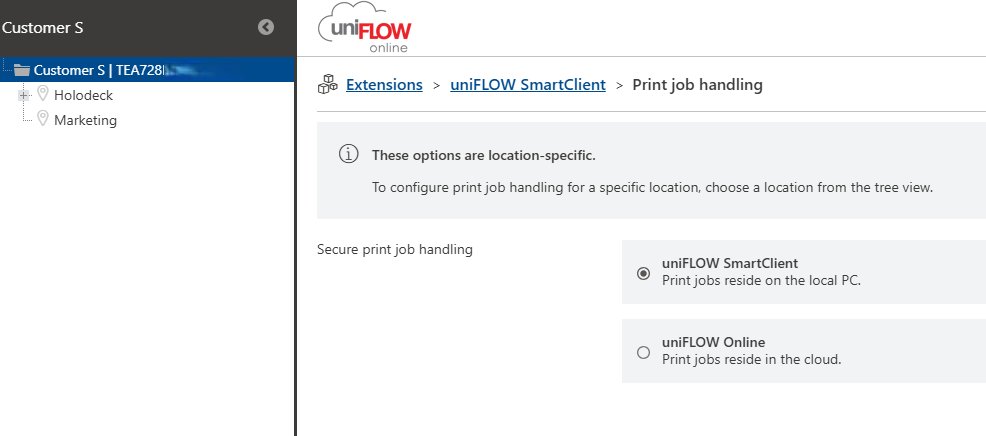Click the uniFLOW online cloud logo
The height and width of the screenshot is (436, 986).
pyautogui.click(x=365, y=30)
